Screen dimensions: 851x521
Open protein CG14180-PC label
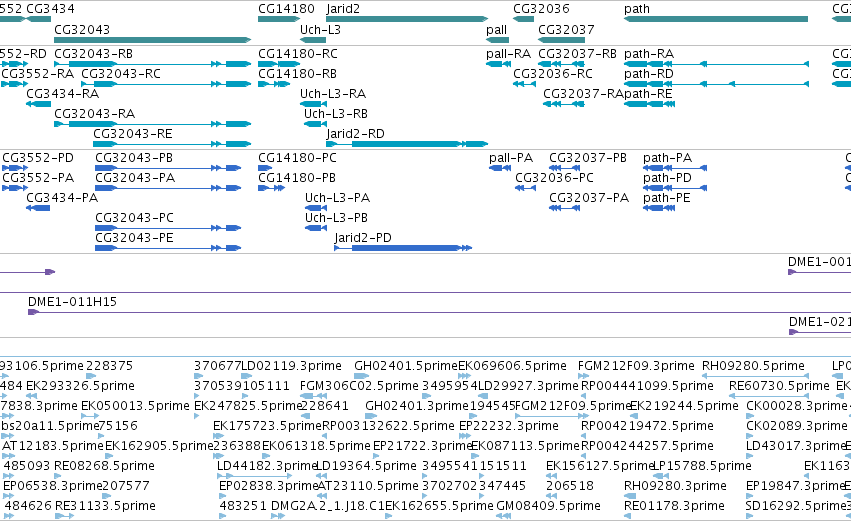click(x=297, y=158)
